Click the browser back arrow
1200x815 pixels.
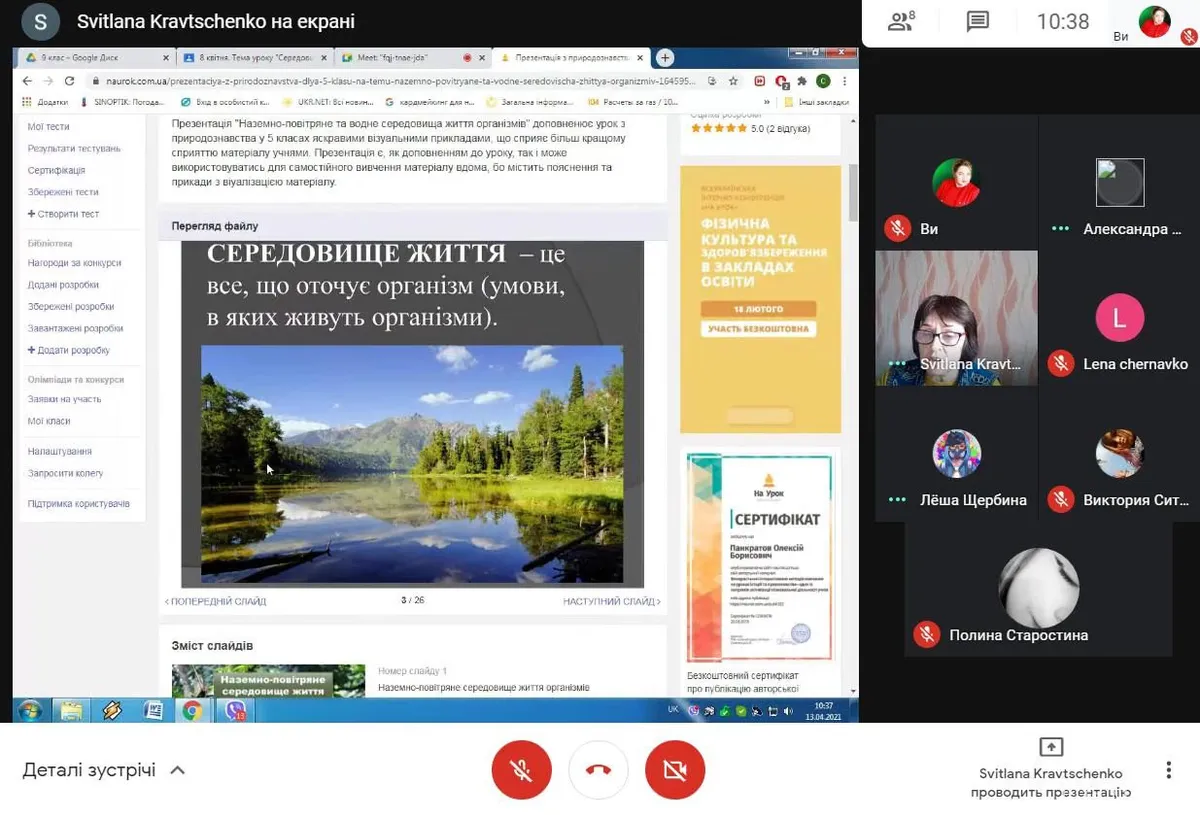coord(26,81)
